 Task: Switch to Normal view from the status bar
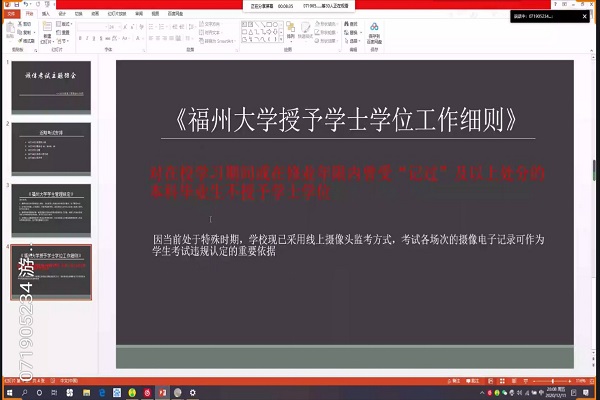490,381
